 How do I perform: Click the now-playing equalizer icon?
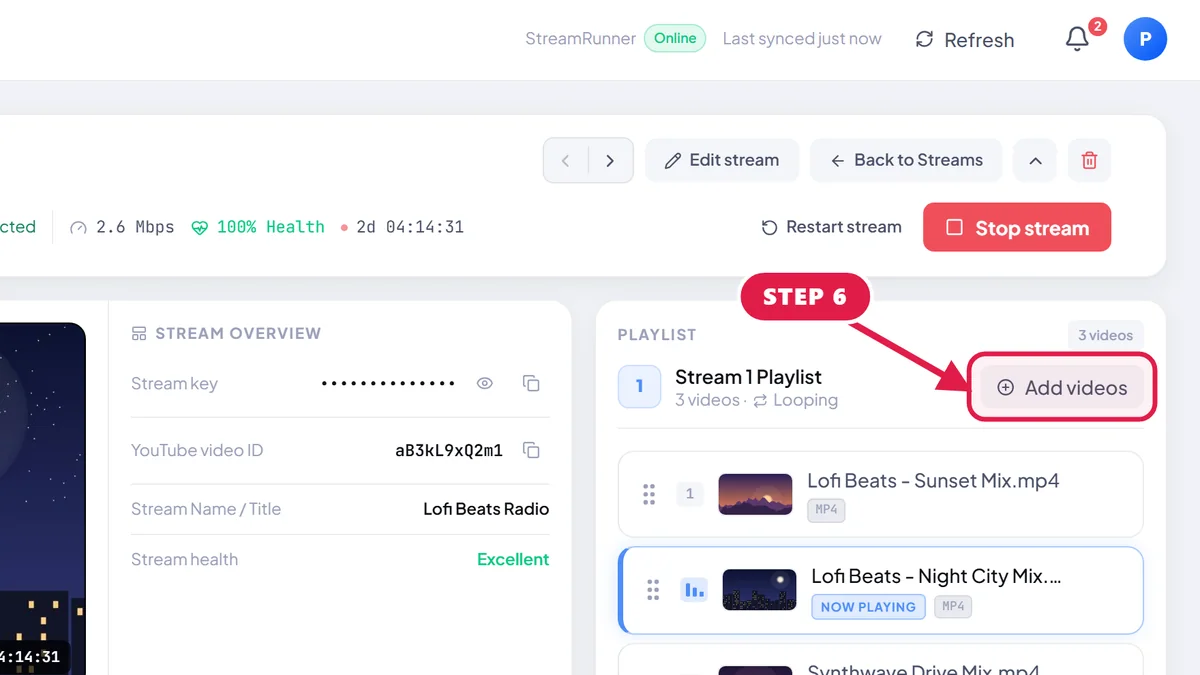(x=694, y=590)
